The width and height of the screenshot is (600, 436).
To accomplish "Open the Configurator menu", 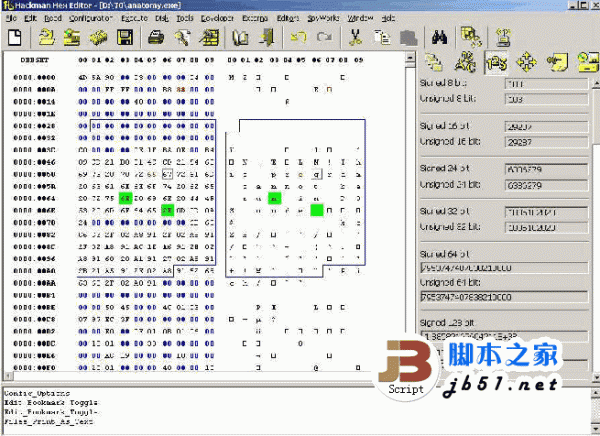I will tap(91, 18).
